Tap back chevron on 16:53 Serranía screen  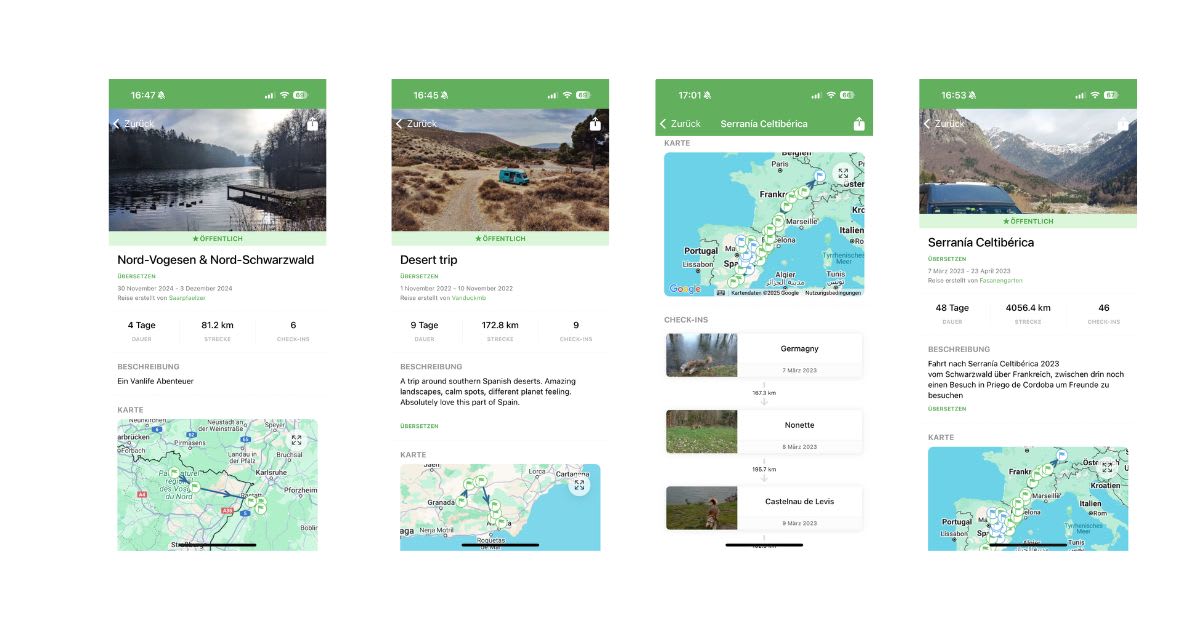927,124
